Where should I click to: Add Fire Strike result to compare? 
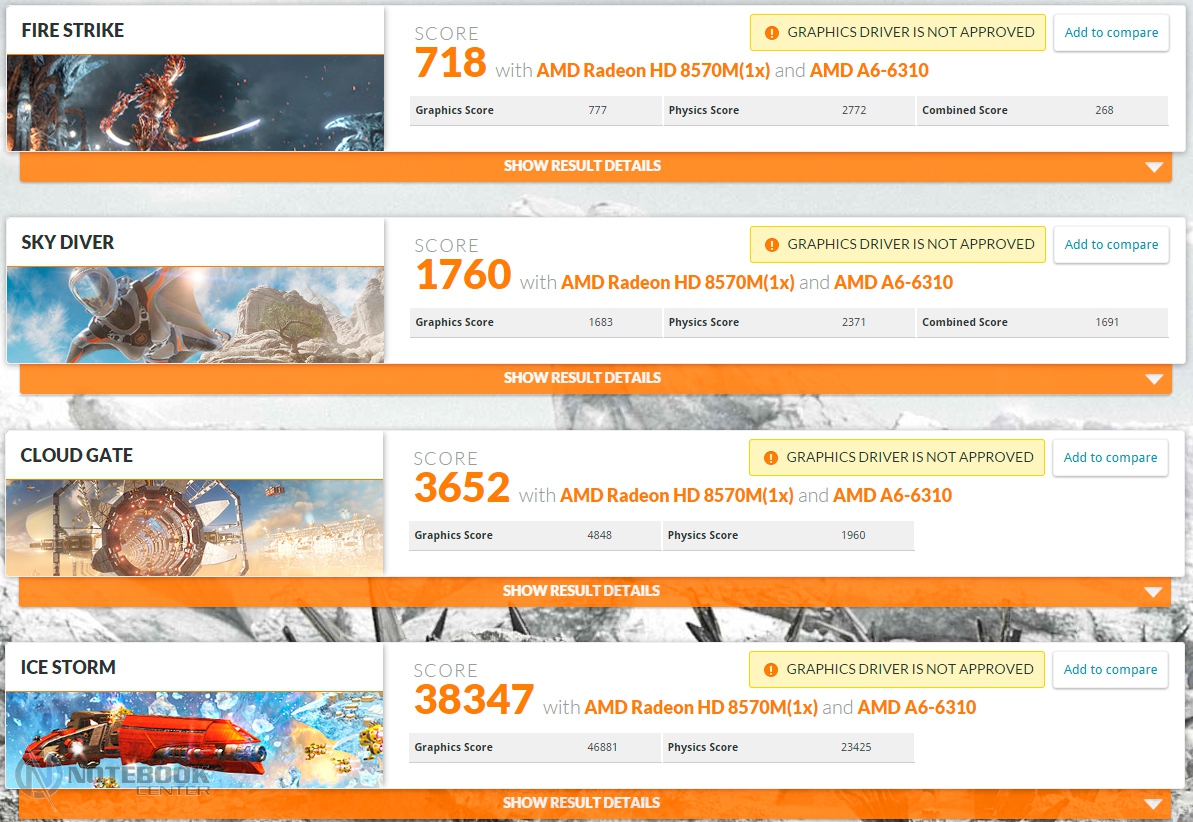[x=1111, y=33]
